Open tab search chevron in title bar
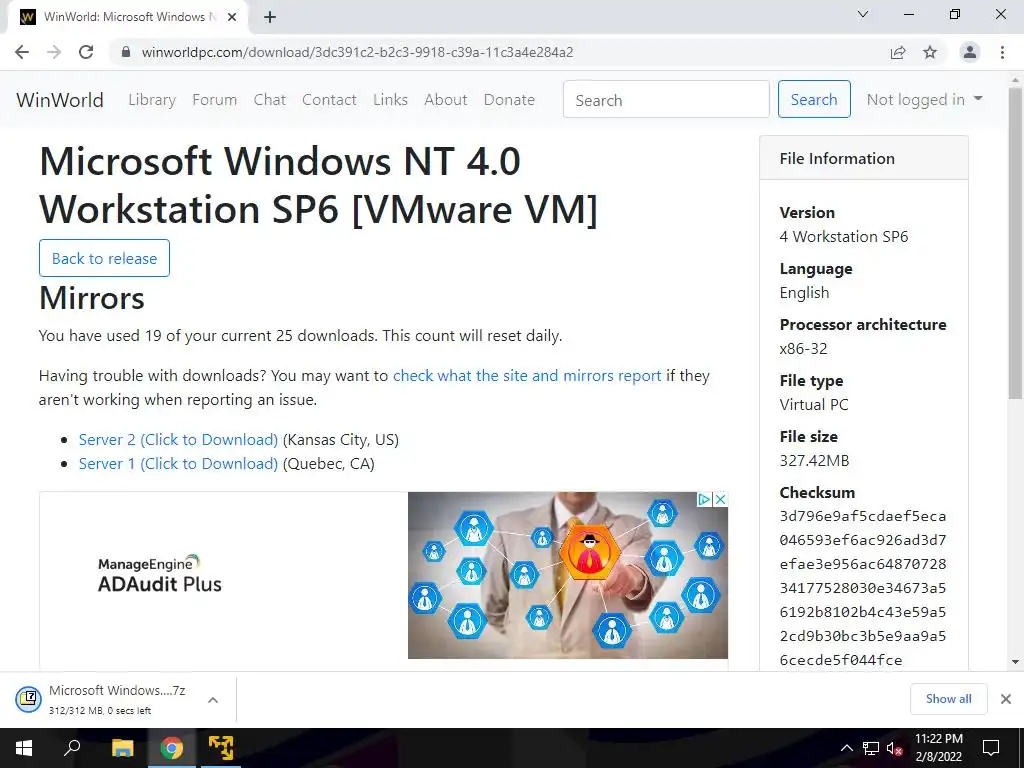 click(x=863, y=14)
